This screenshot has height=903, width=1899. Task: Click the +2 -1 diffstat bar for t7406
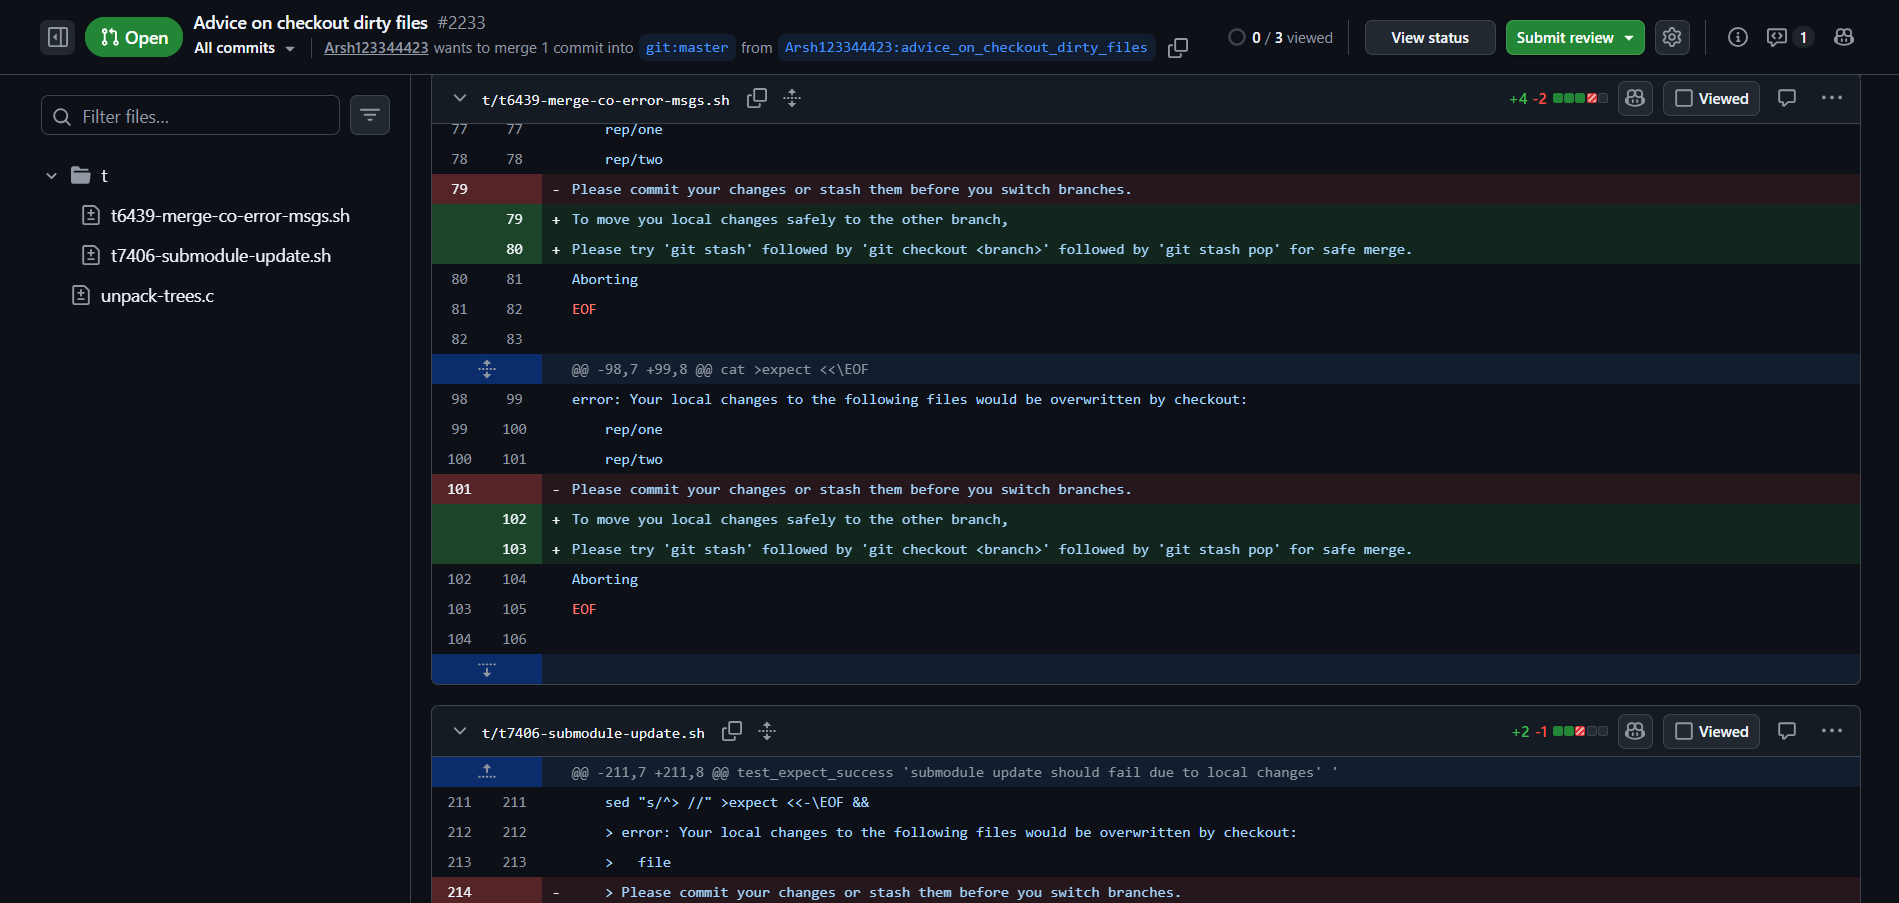point(1560,731)
